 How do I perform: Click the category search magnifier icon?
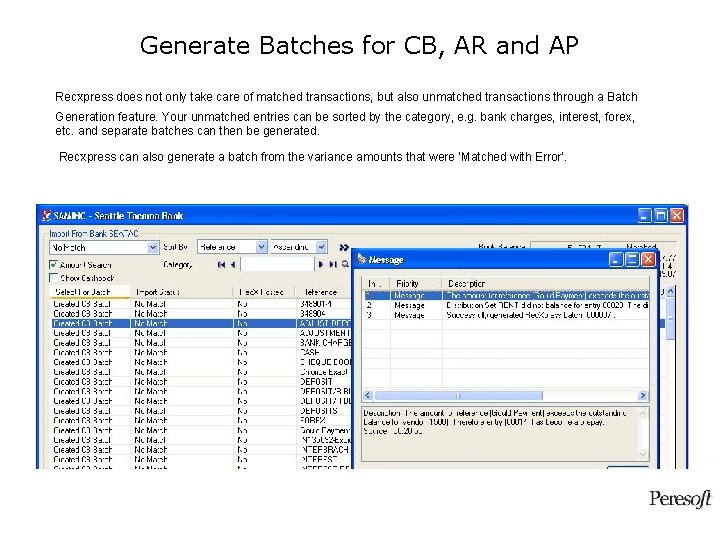345,264
